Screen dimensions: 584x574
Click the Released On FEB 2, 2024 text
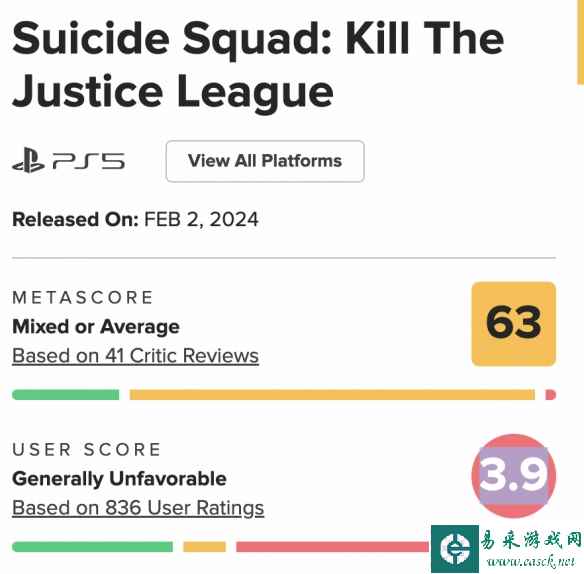[135, 219]
